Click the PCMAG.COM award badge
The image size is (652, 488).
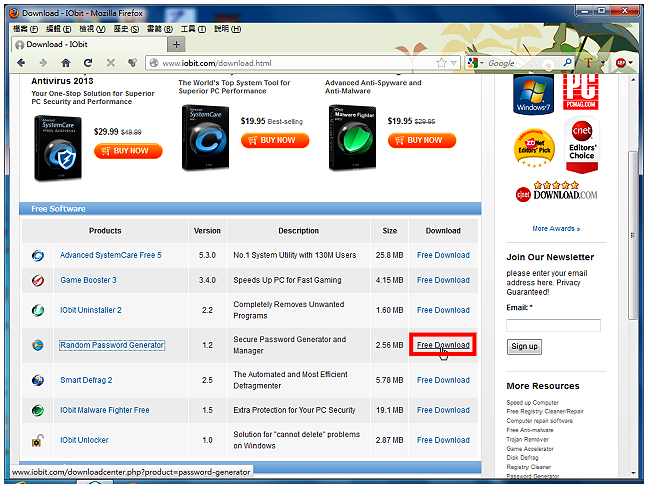pyautogui.click(x=581, y=92)
